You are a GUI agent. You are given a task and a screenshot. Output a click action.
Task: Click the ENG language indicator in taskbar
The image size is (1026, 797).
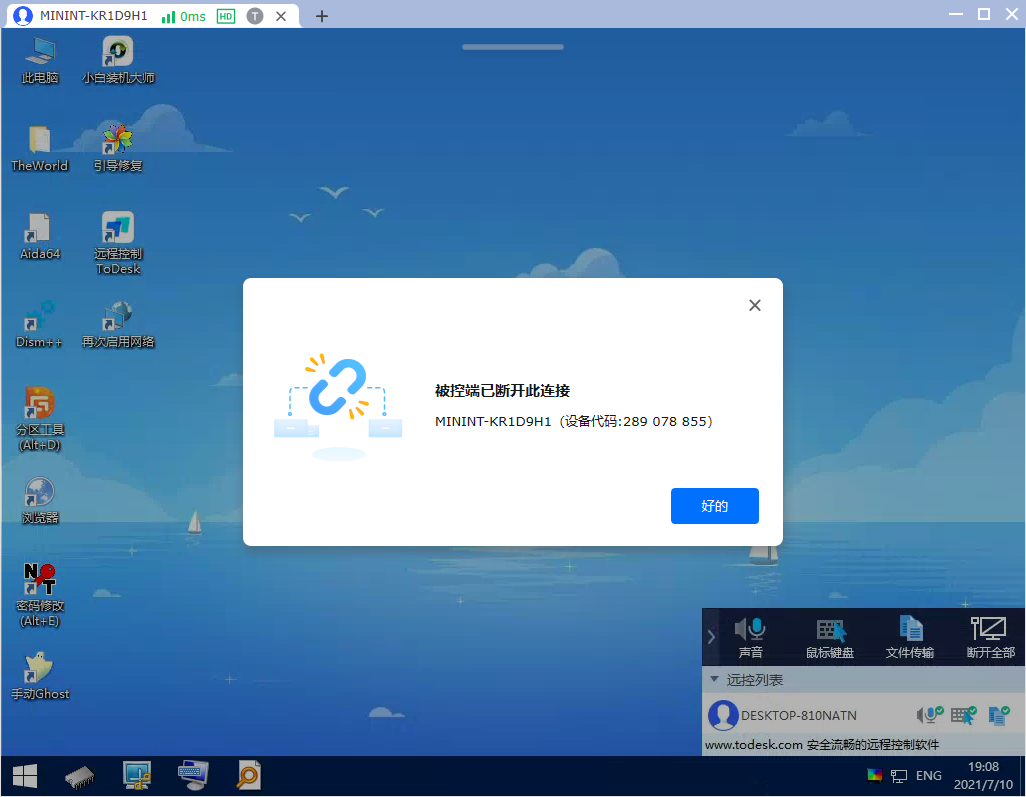tap(928, 776)
